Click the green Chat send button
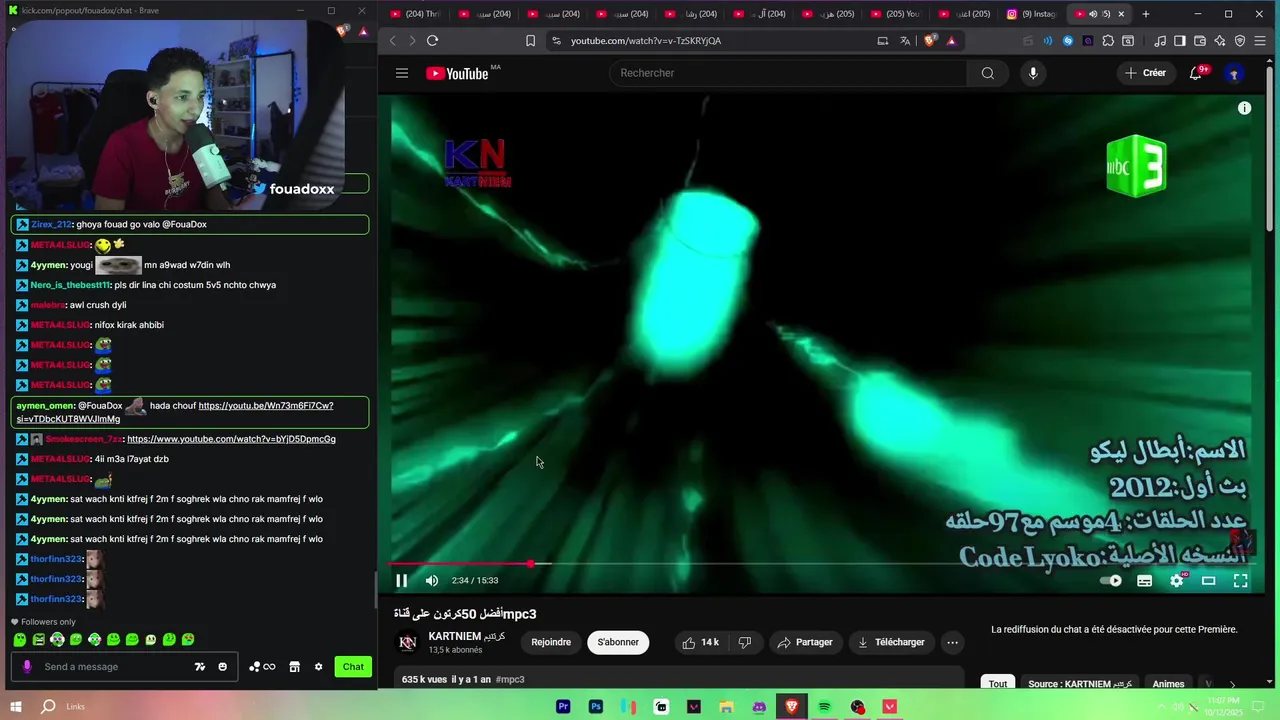Image resolution: width=1280 pixels, height=720 pixels. click(353, 667)
